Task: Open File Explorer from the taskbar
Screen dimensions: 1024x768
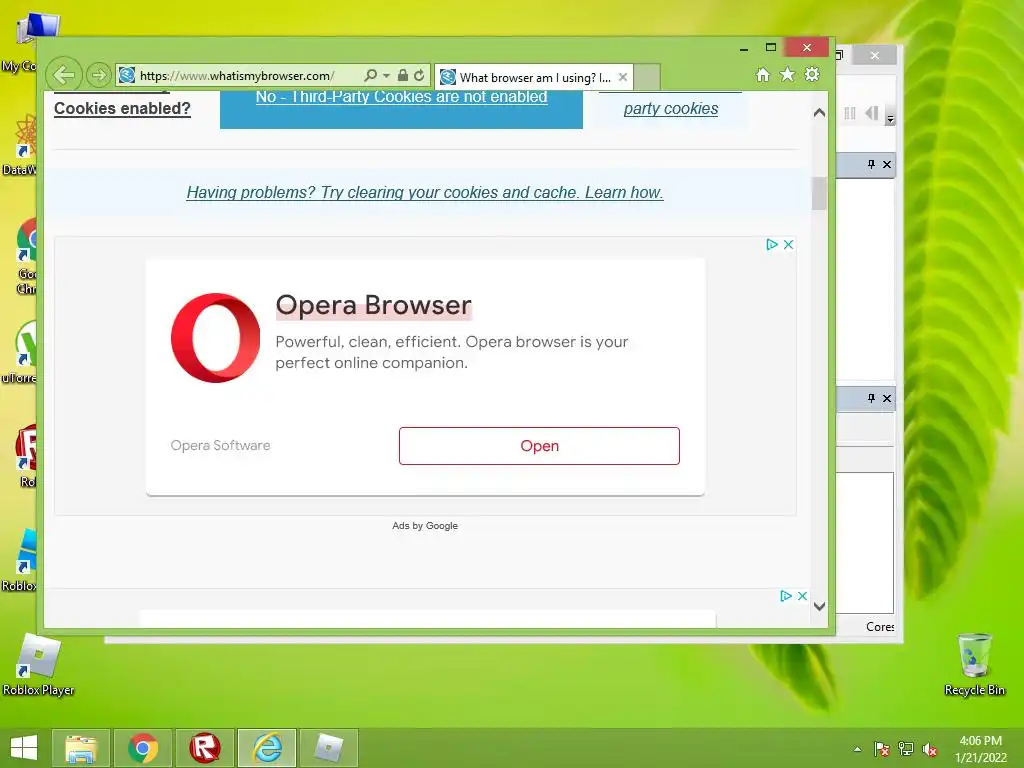Action: [x=81, y=748]
